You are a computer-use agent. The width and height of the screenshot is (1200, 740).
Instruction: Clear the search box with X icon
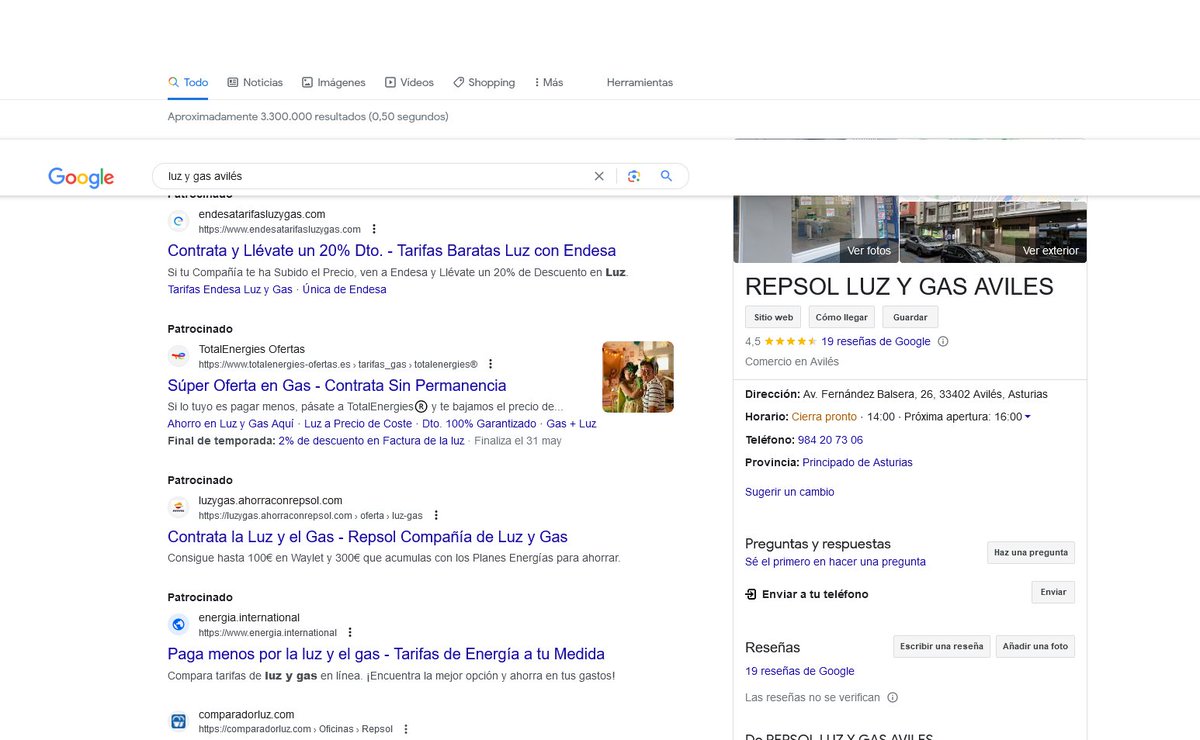pos(599,176)
